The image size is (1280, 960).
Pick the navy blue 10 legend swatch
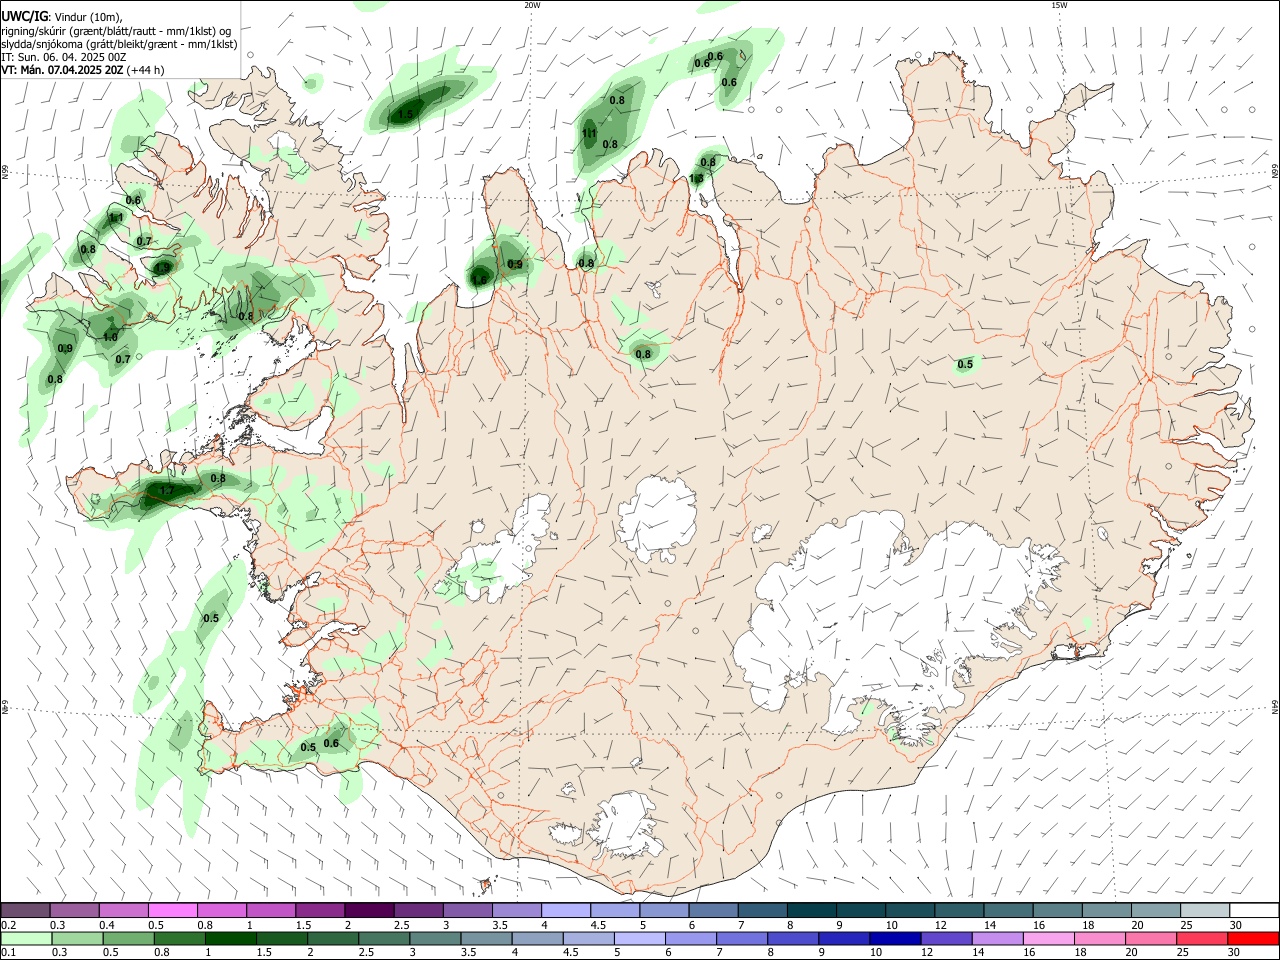[x=894, y=938]
